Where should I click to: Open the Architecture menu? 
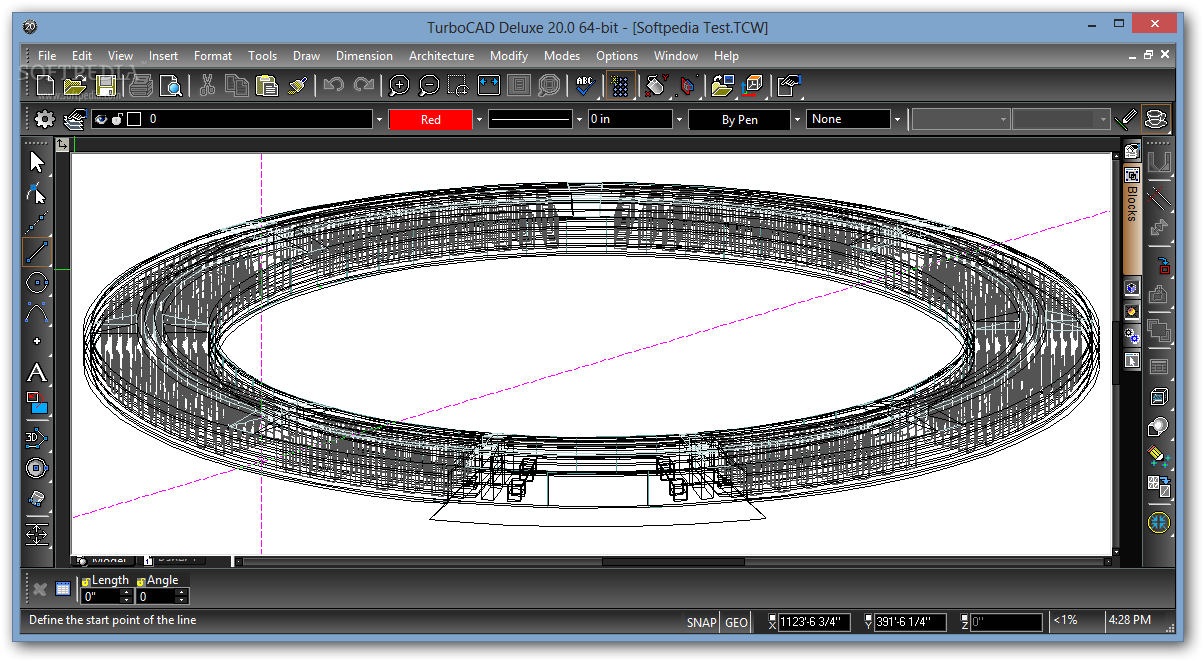(441, 56)
